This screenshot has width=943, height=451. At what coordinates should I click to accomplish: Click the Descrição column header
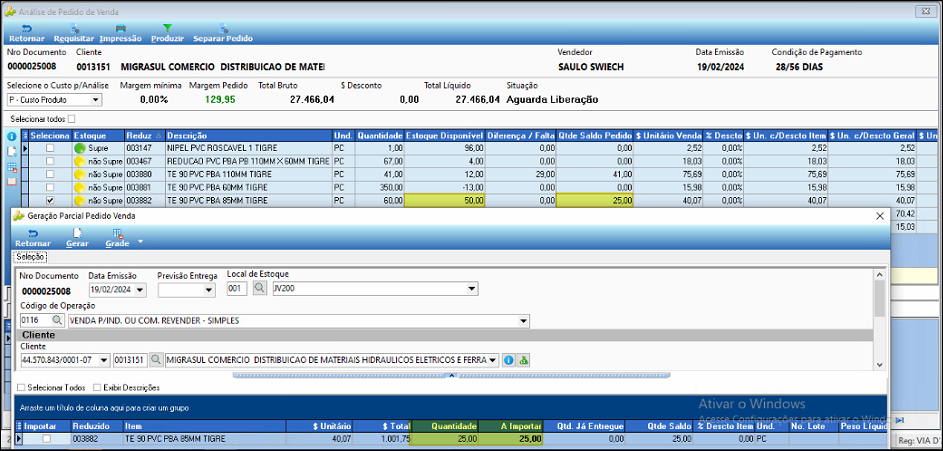[249, 136]
